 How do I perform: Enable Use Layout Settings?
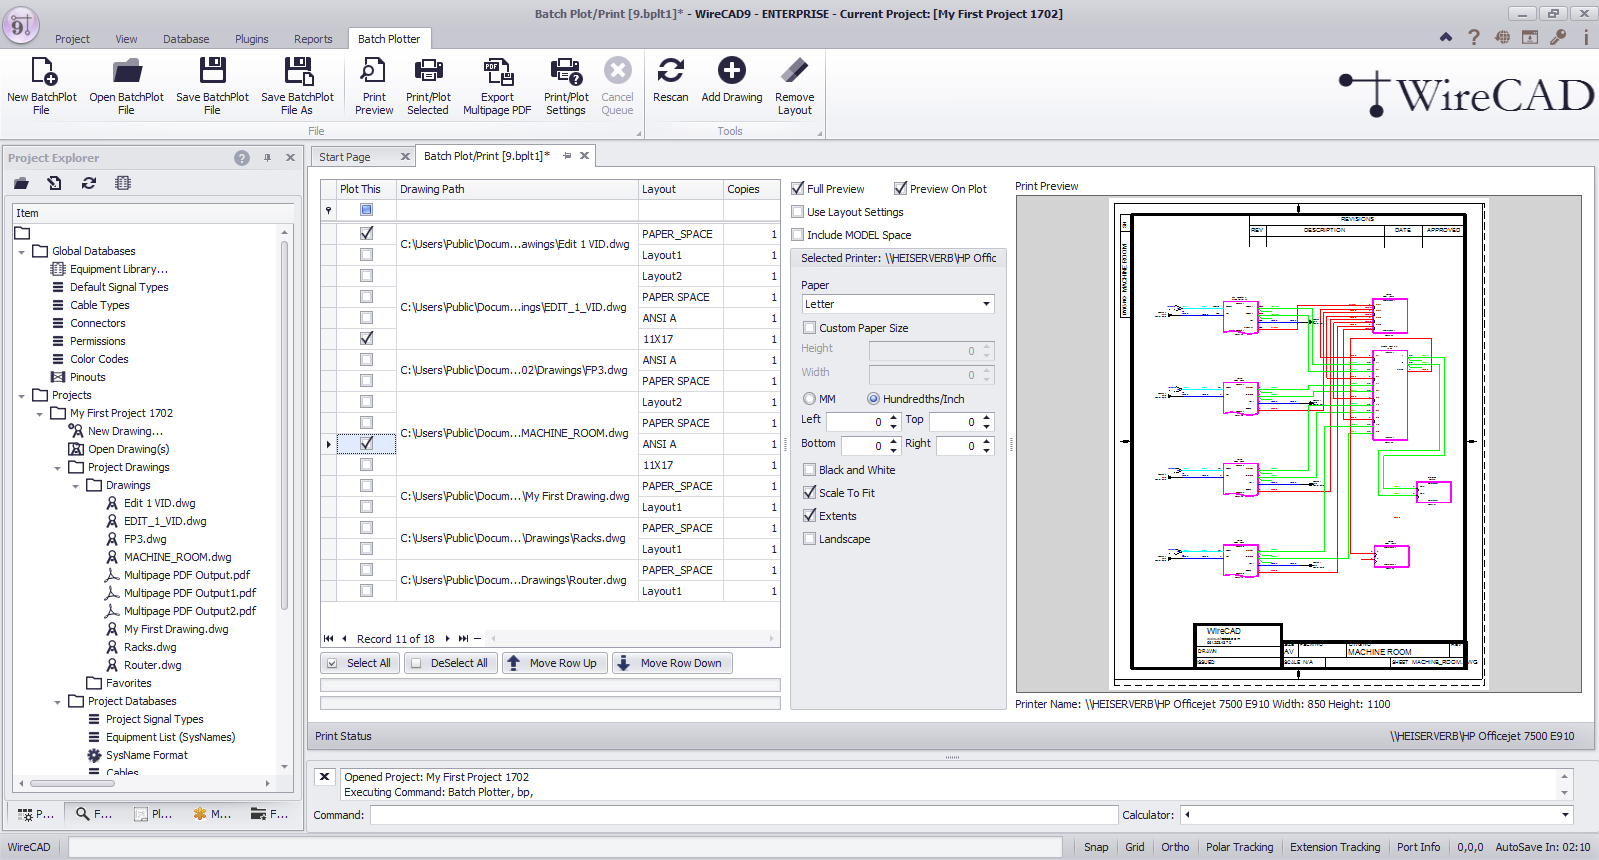[798, 212]
